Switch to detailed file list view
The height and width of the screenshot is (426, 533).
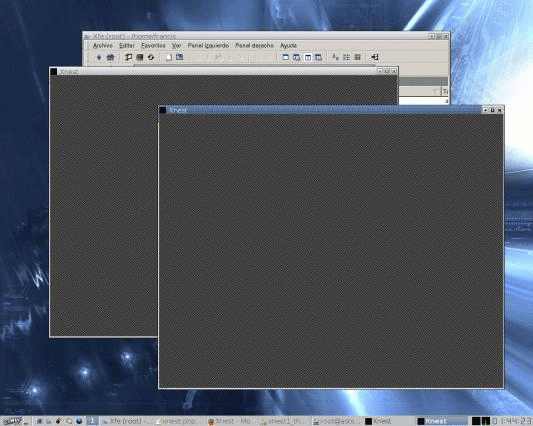coord(357,57)
